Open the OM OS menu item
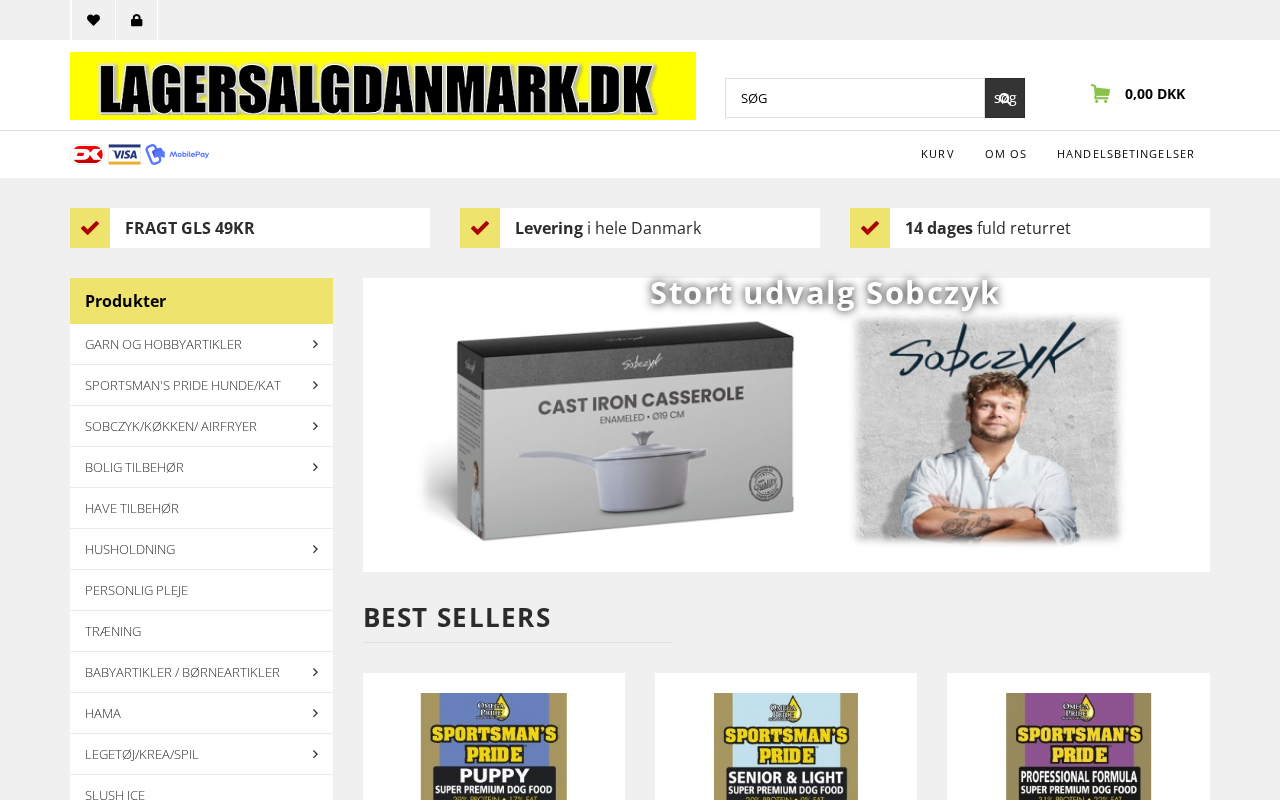 pos(1006,154)
